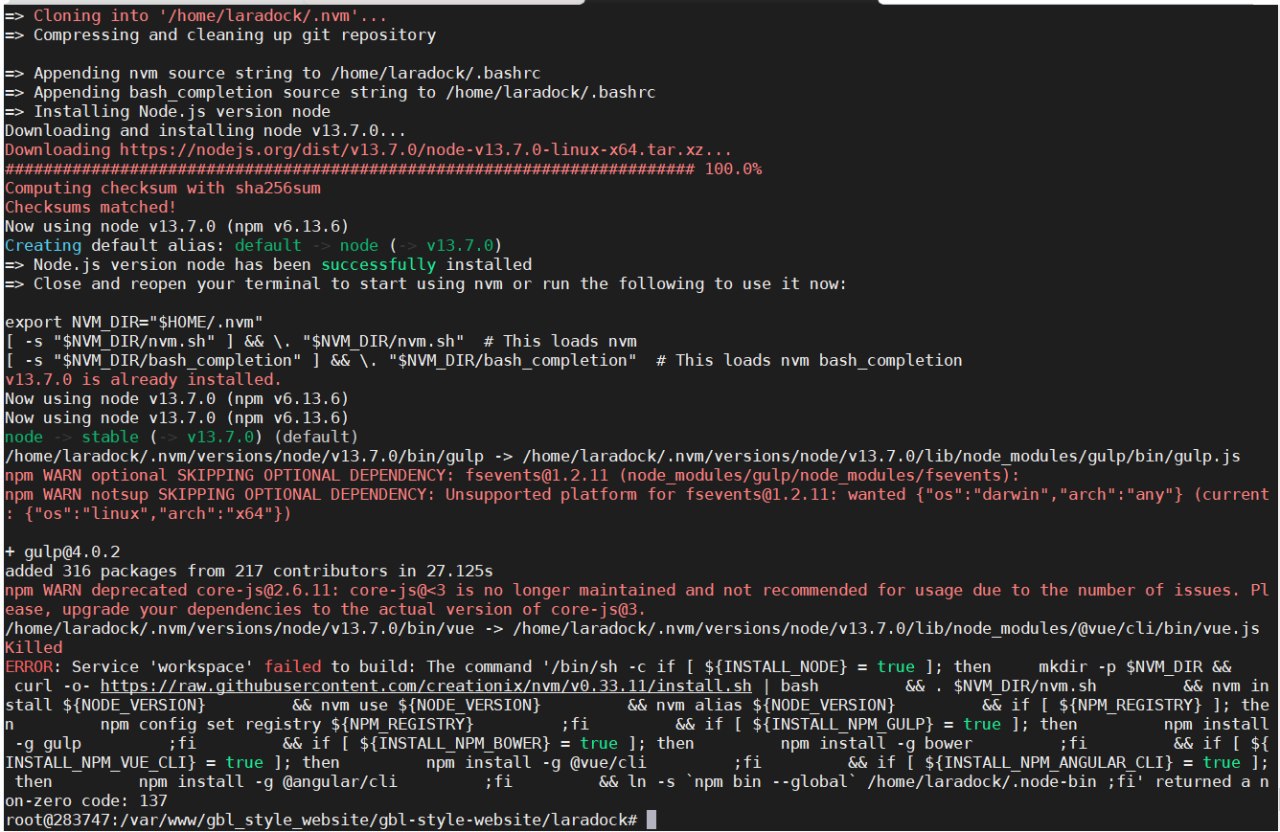Click the red 'Killed' line
The image size is (1280, 832).
click(33, 648)
